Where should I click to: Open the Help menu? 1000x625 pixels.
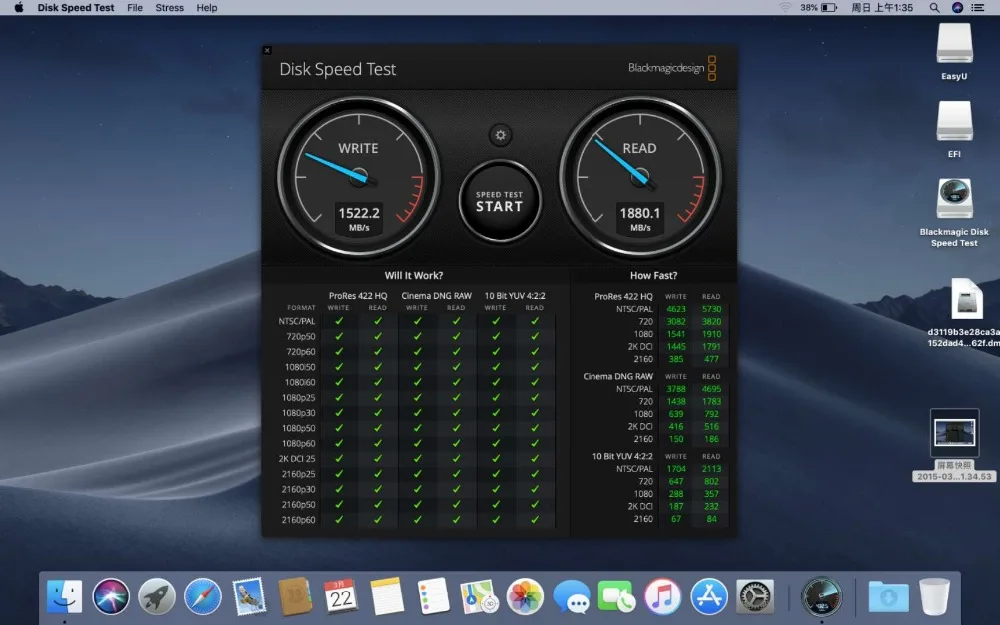click(x=207, y=8)
